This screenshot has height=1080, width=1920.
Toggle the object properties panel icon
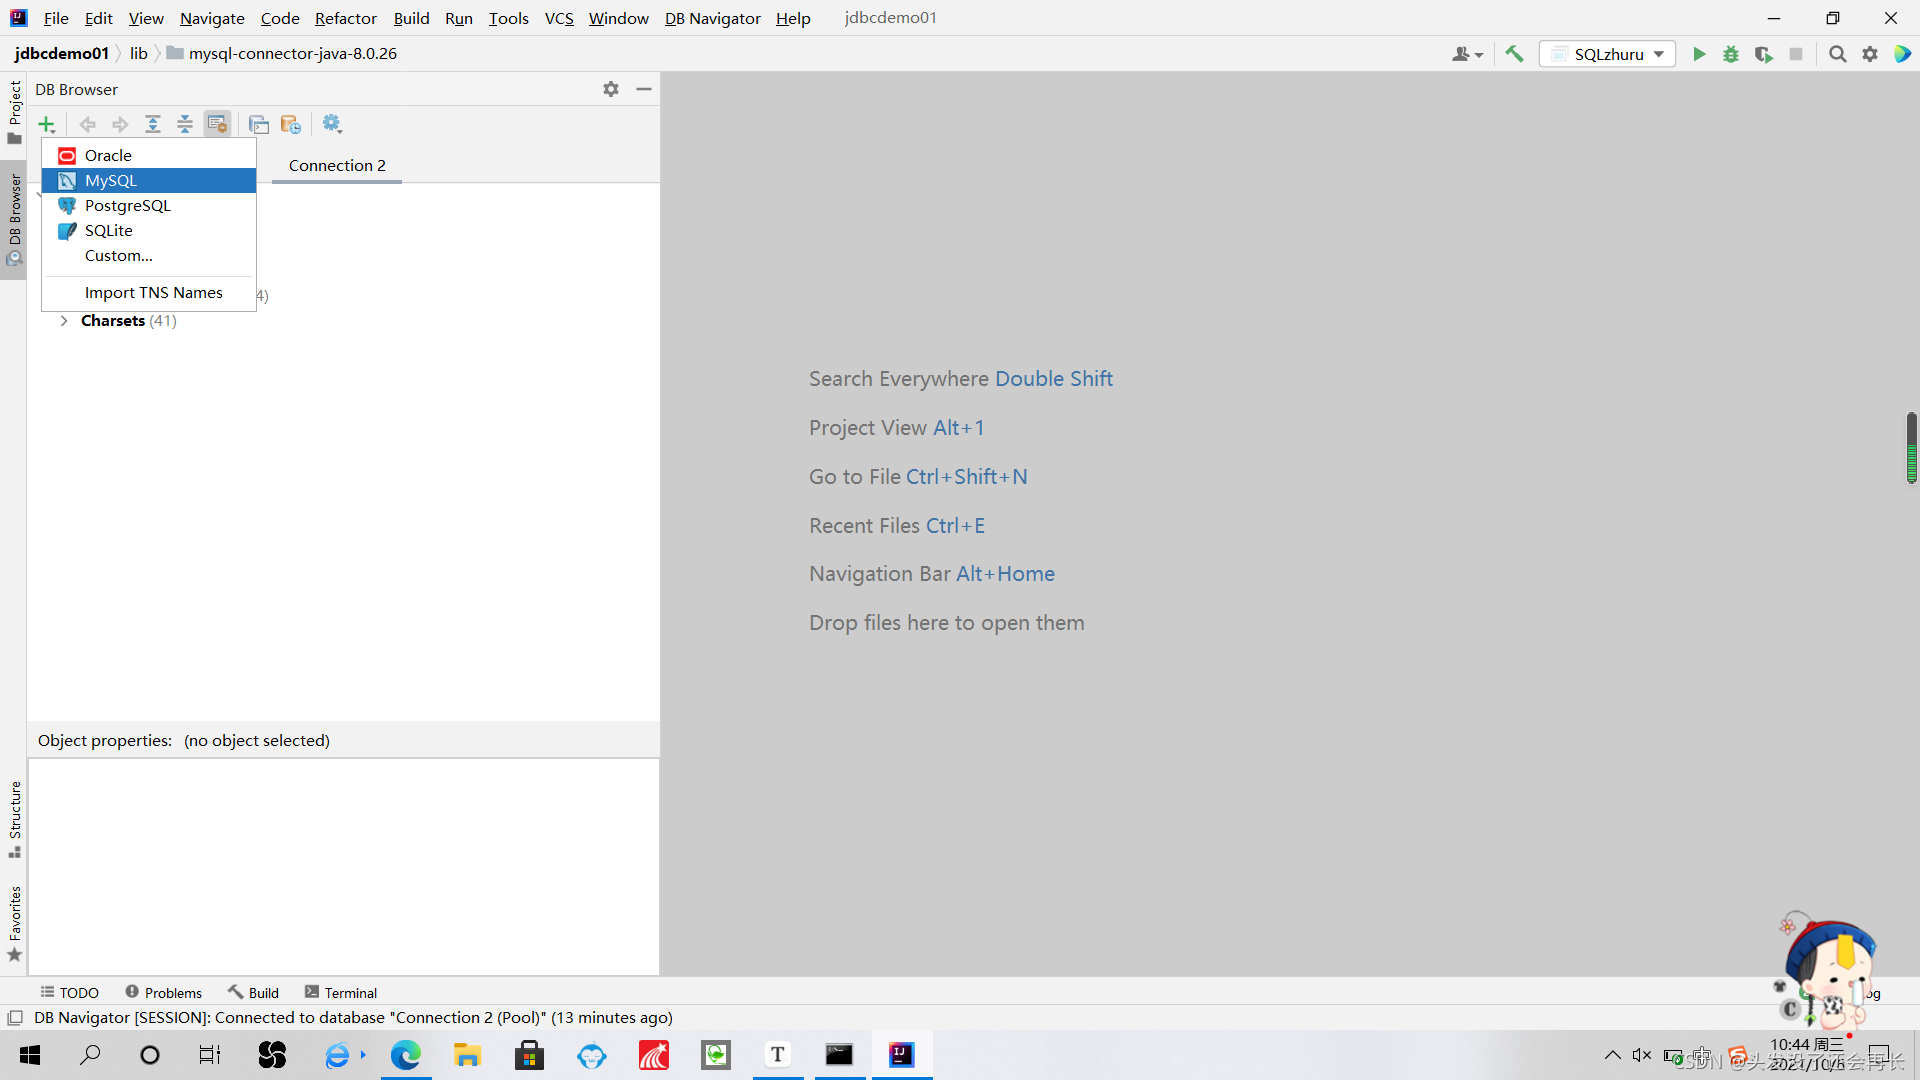click(x=217, y=124)
